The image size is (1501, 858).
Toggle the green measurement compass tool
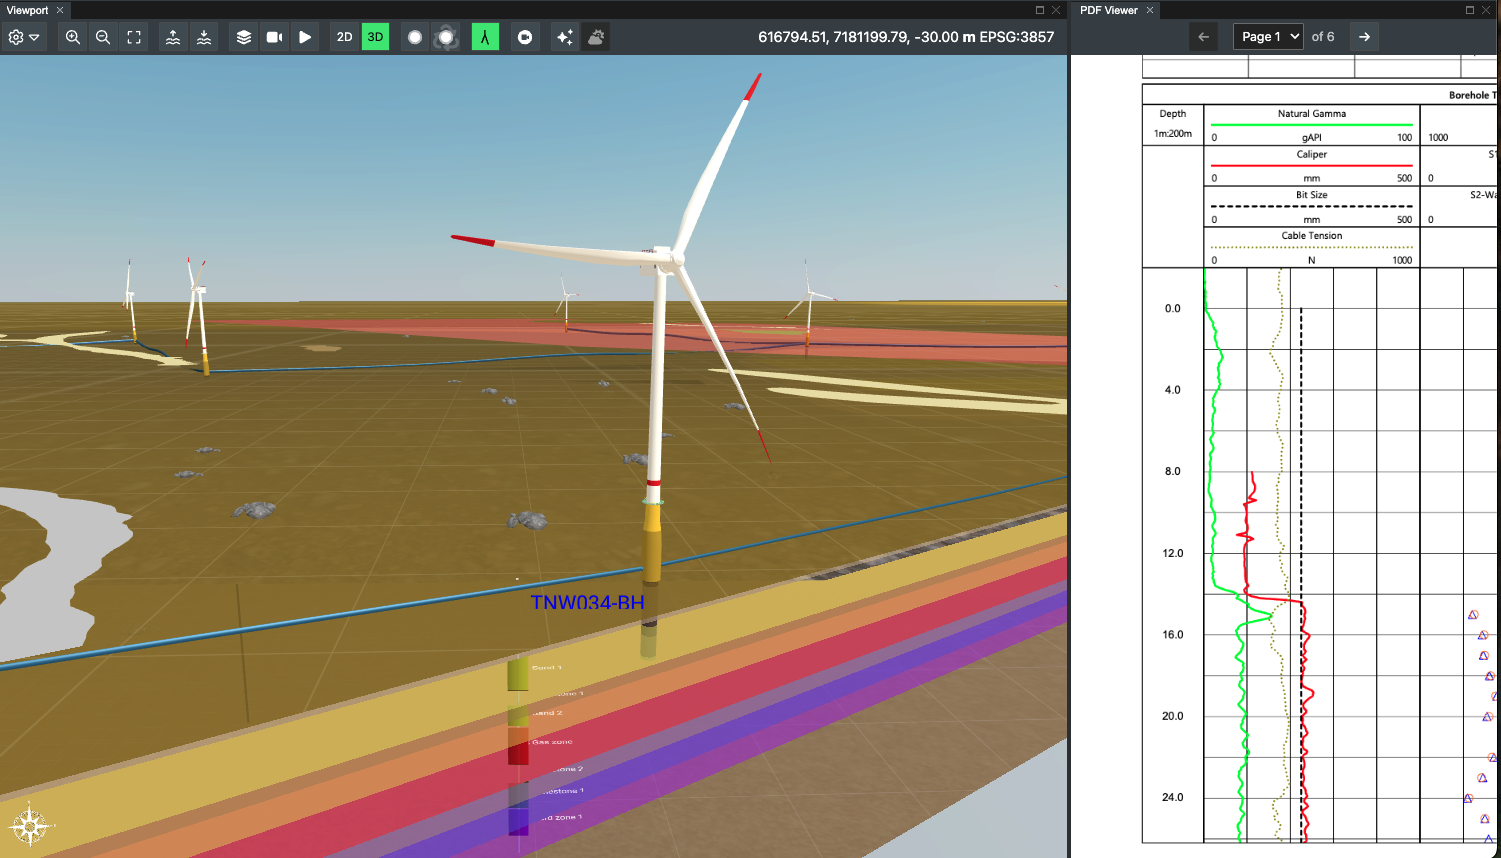pos(485,37)
